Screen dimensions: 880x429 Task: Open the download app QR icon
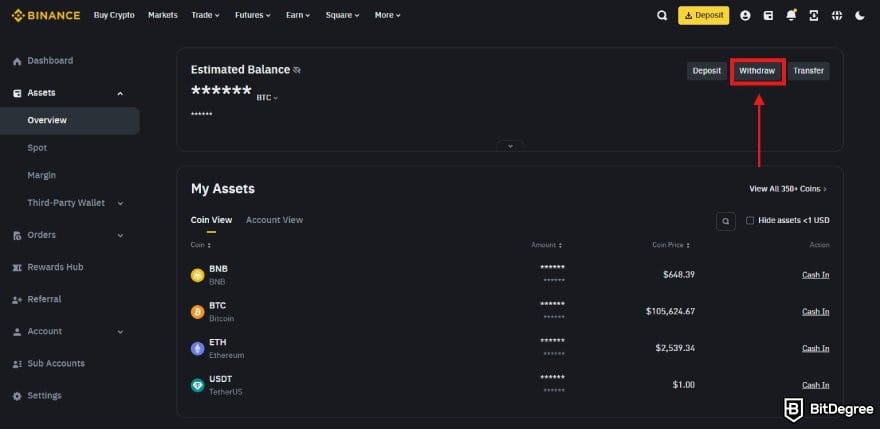click(x=814, y=16)
